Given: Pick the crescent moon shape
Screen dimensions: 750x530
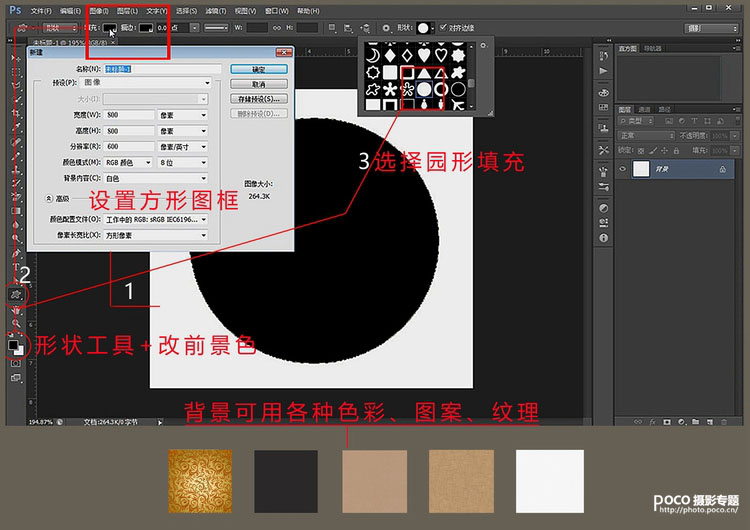Looking at the screenshot, I should point(373,55).
